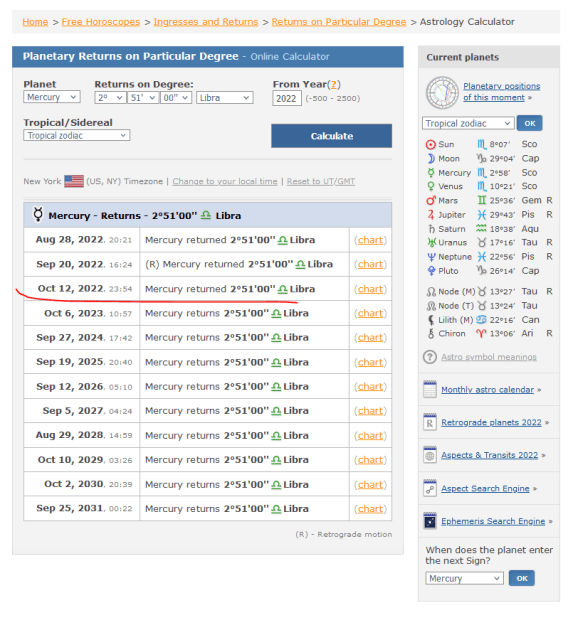Go to Ingresses and Returns breadcrumb
568x625 pixels.
click(206, 22)
